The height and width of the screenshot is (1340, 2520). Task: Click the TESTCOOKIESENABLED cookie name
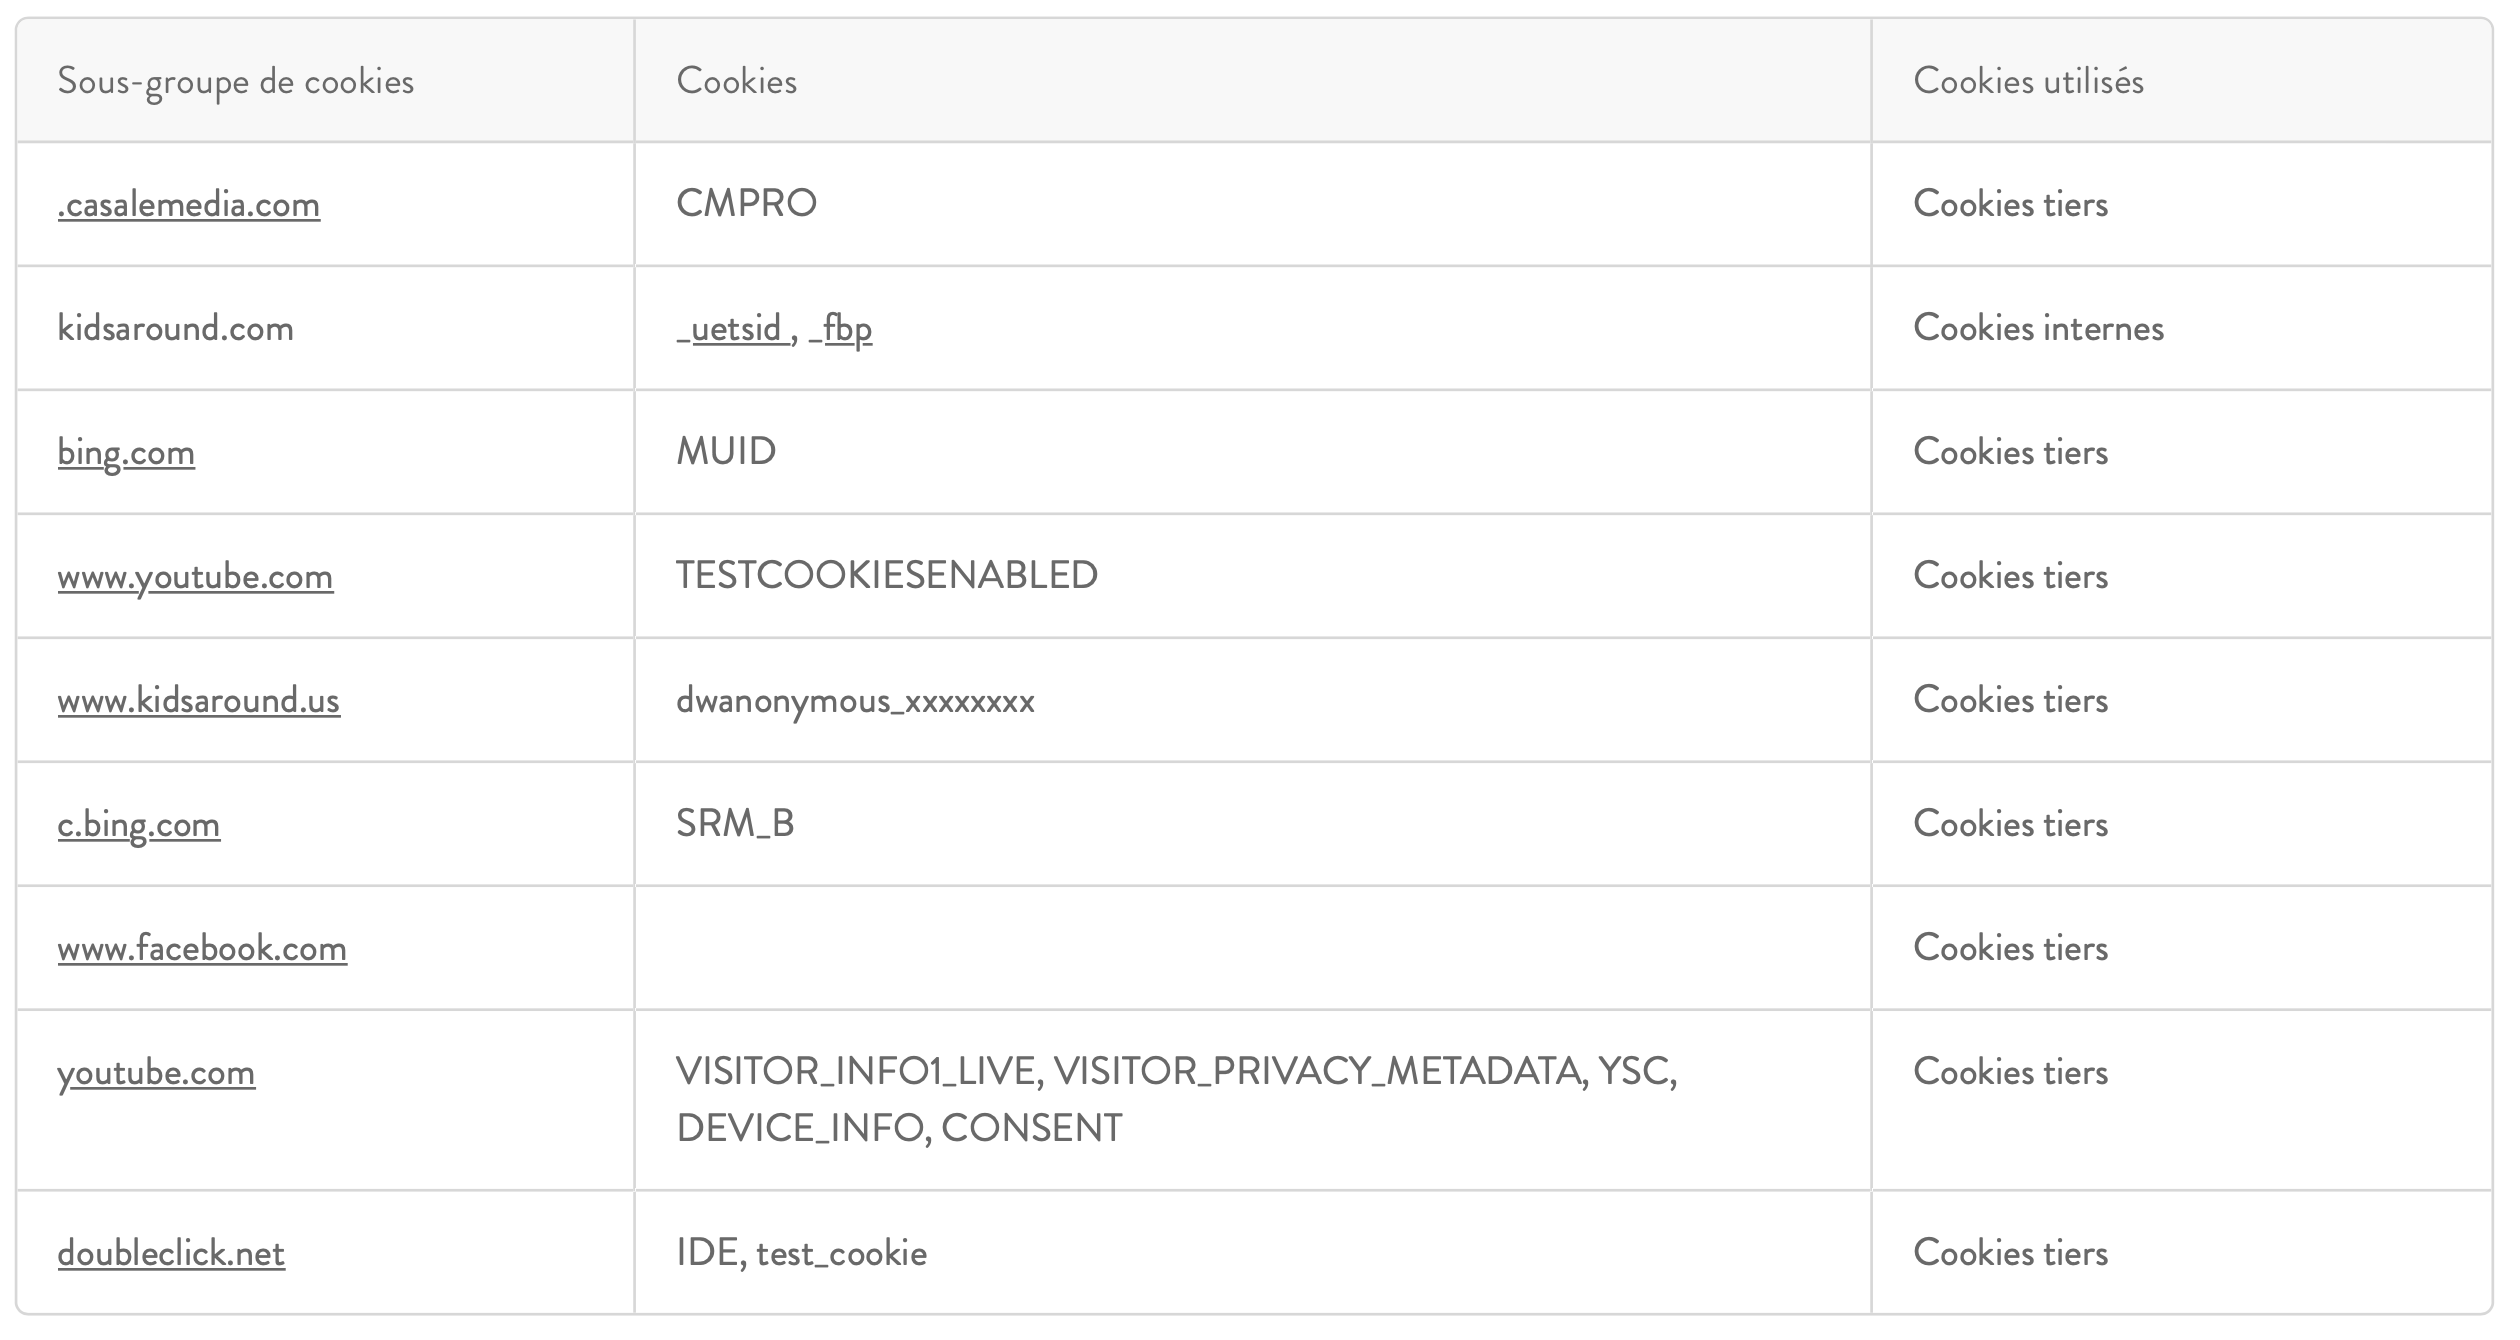(x=887, y=576)
